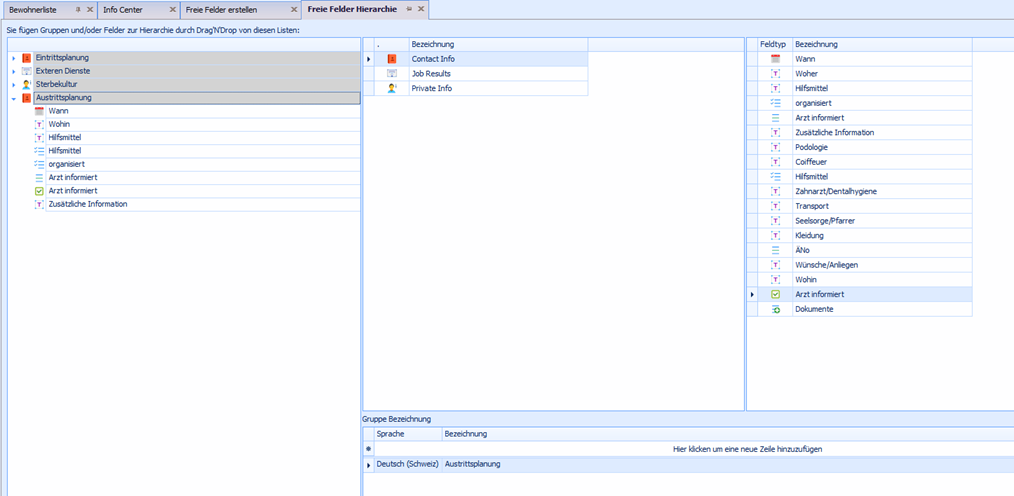1014x496 pixels.
Task: Click the list icon beside ÄNo
Action: point(775,250)
